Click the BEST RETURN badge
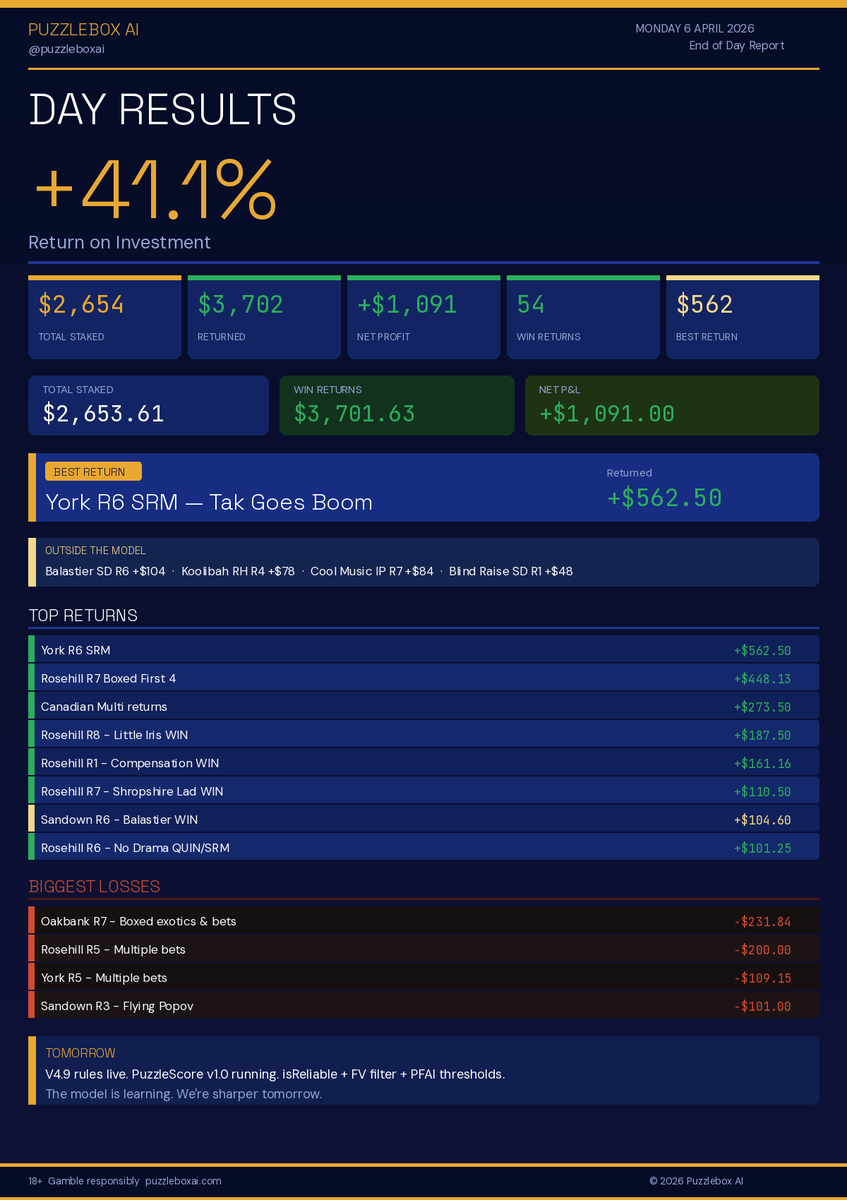 [93, 472]
